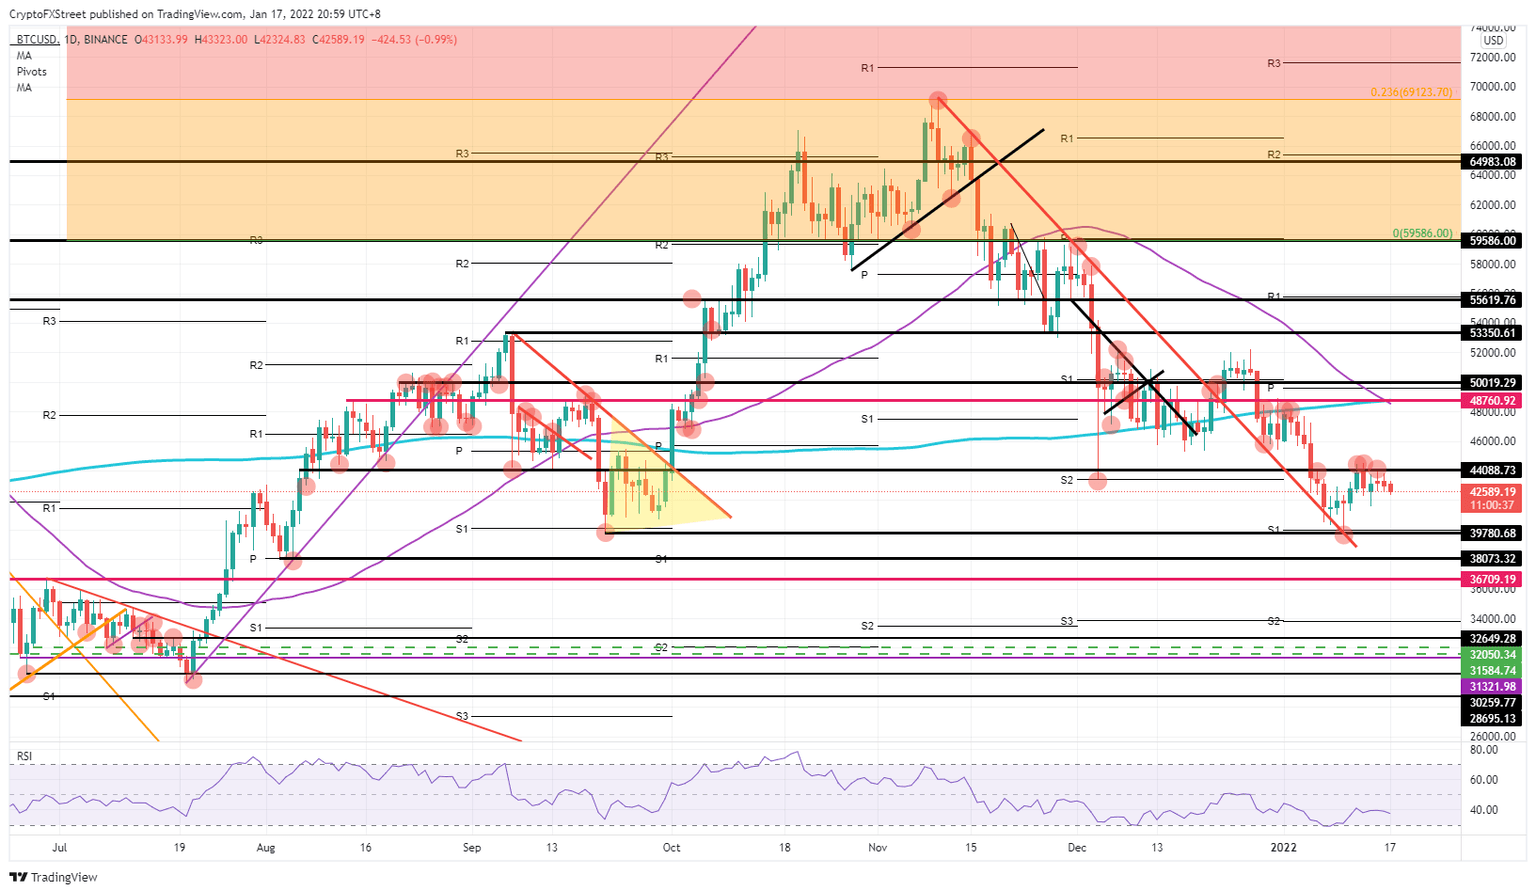The image size is (1536, 894).
Task: Click the 0.236(69123.70) Fibonacci label
Action: coord(1411,92)
